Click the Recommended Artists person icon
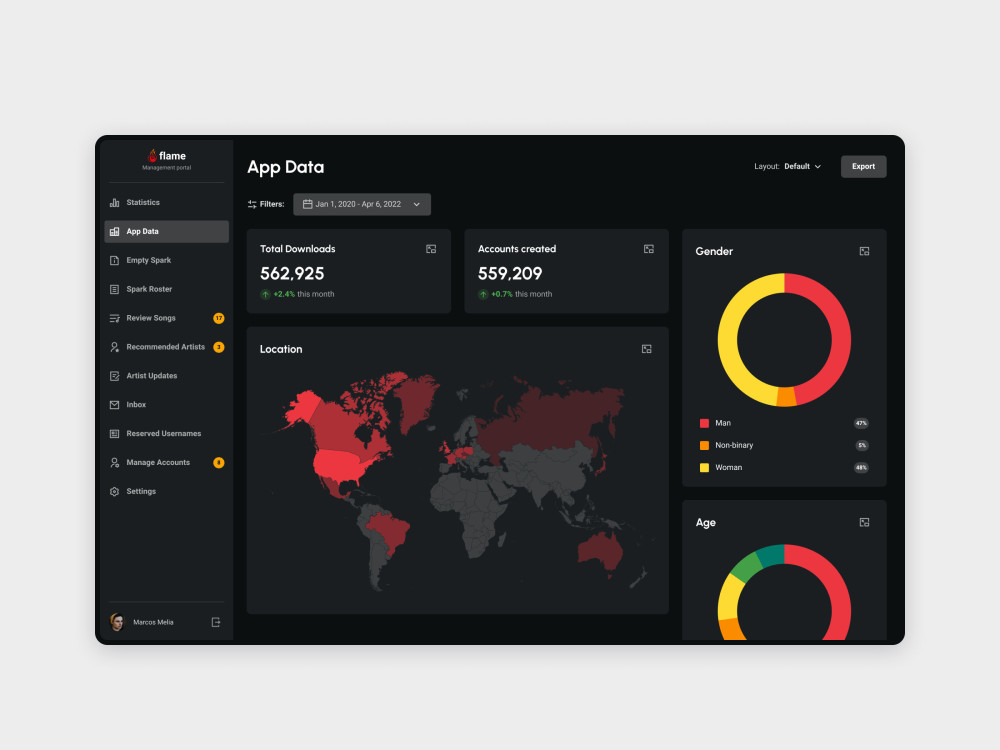The height and width of the screenshot is (750, 1000). pos(114,347)
